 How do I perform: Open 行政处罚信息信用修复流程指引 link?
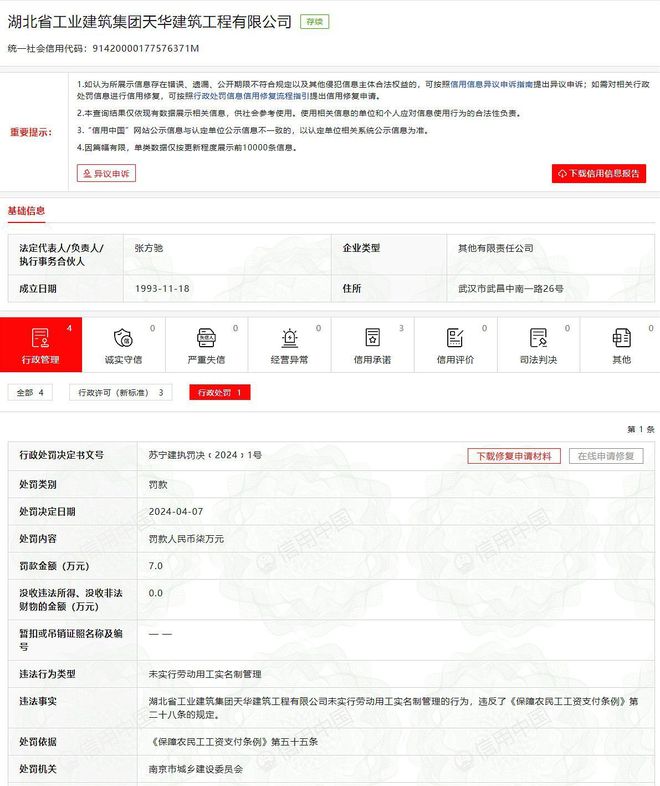(252, 96)
